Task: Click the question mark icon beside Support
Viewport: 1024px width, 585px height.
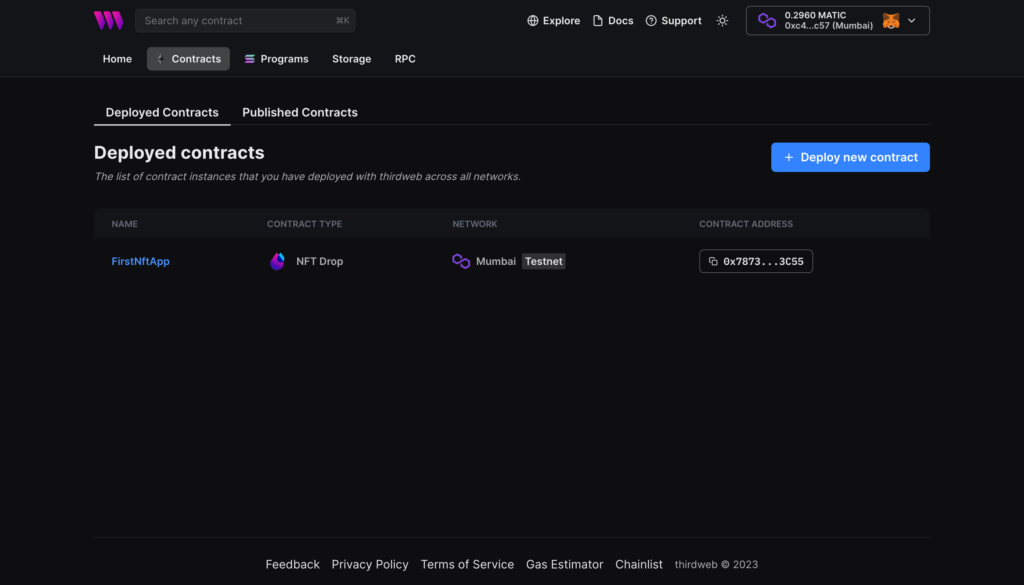Action: click(651, 21)
